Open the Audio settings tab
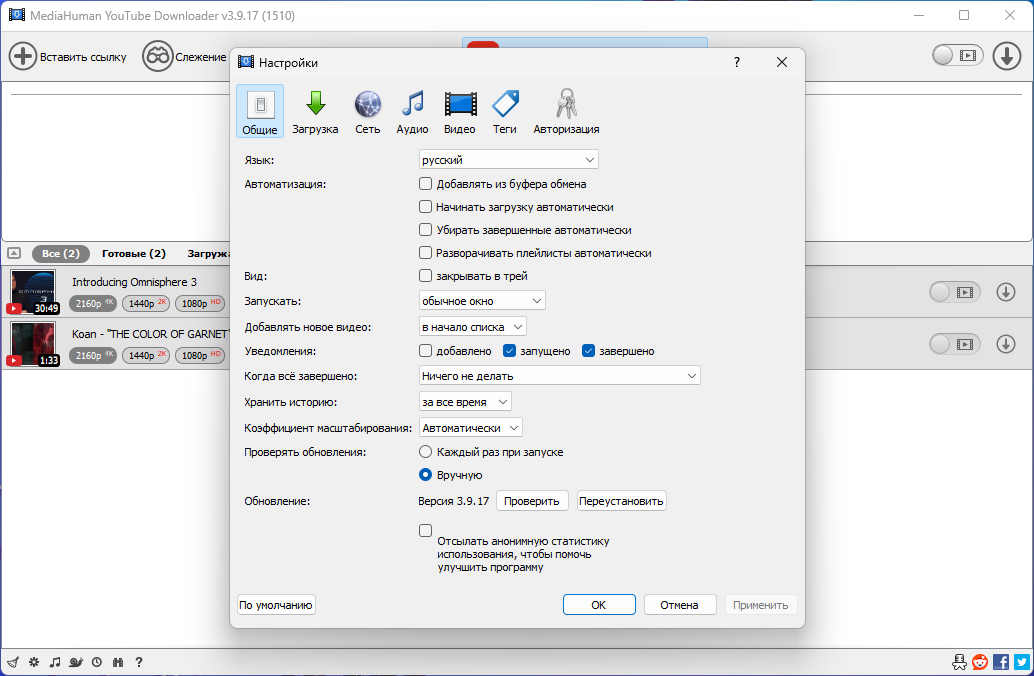1034x676 pixels. [412, 111]
